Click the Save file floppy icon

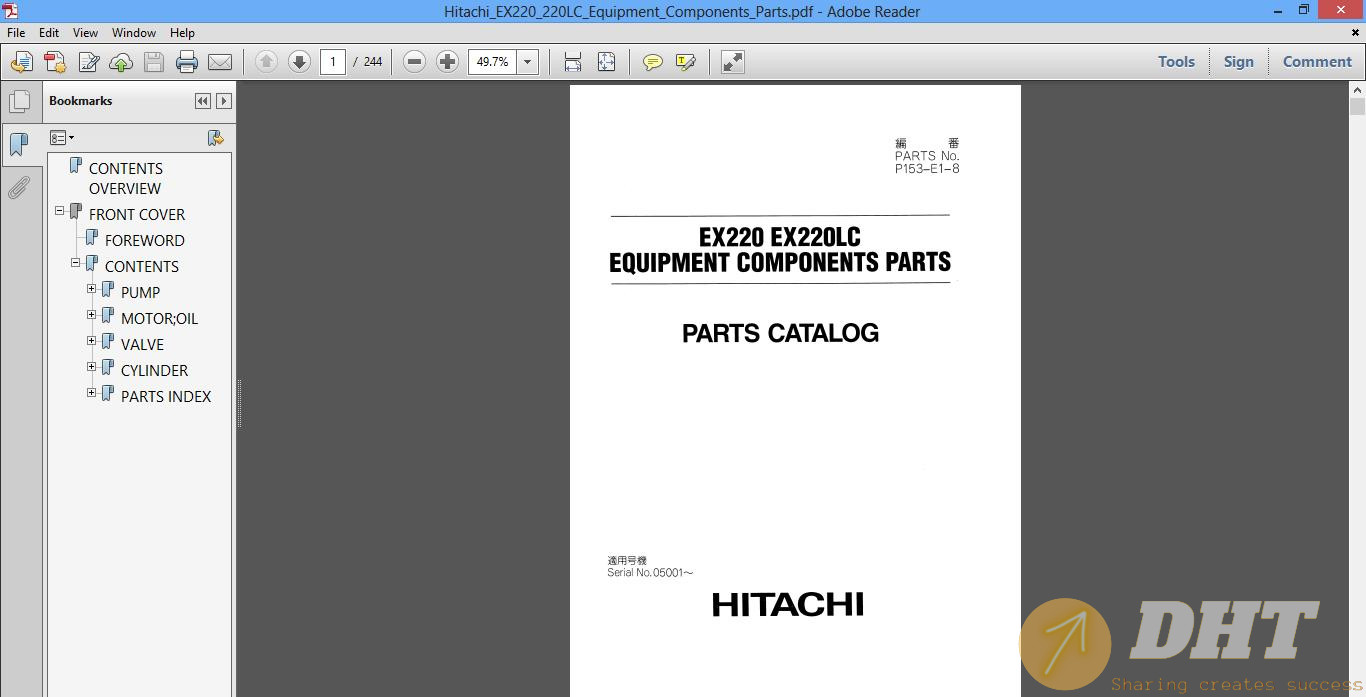click(154, 62)
